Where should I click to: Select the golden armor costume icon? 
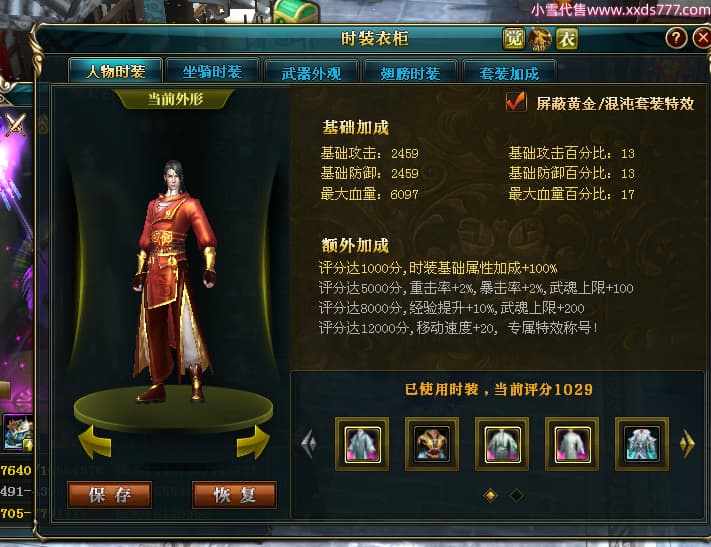pos(432,444)
